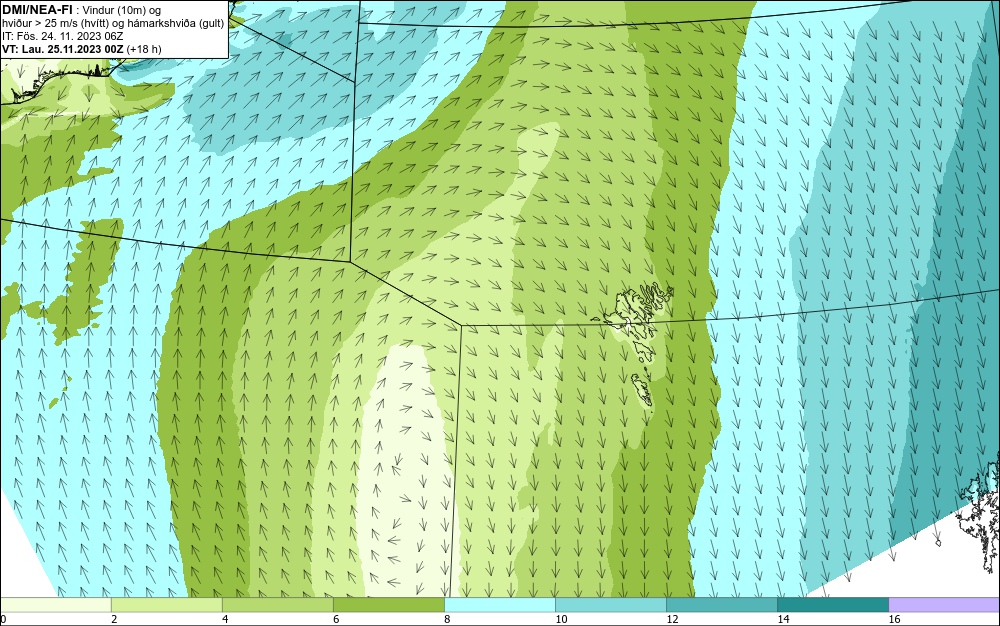Image resolution: width=1000 pixels, height=626 pixels.
Task: Click the 6–8 m/s dark green legend swatch
Action: coord(388,604)
